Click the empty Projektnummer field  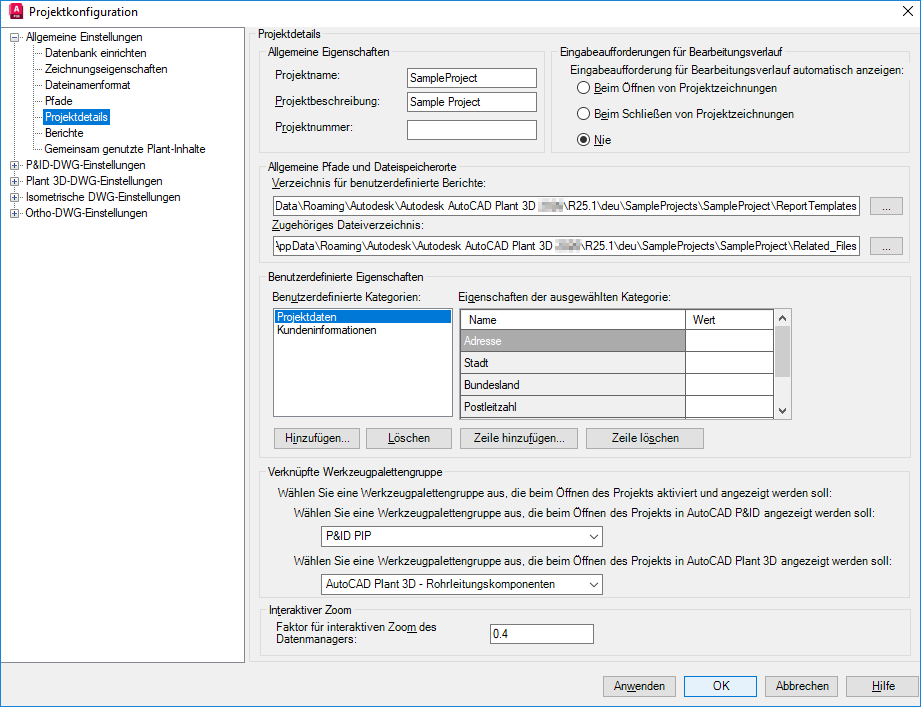472,130
